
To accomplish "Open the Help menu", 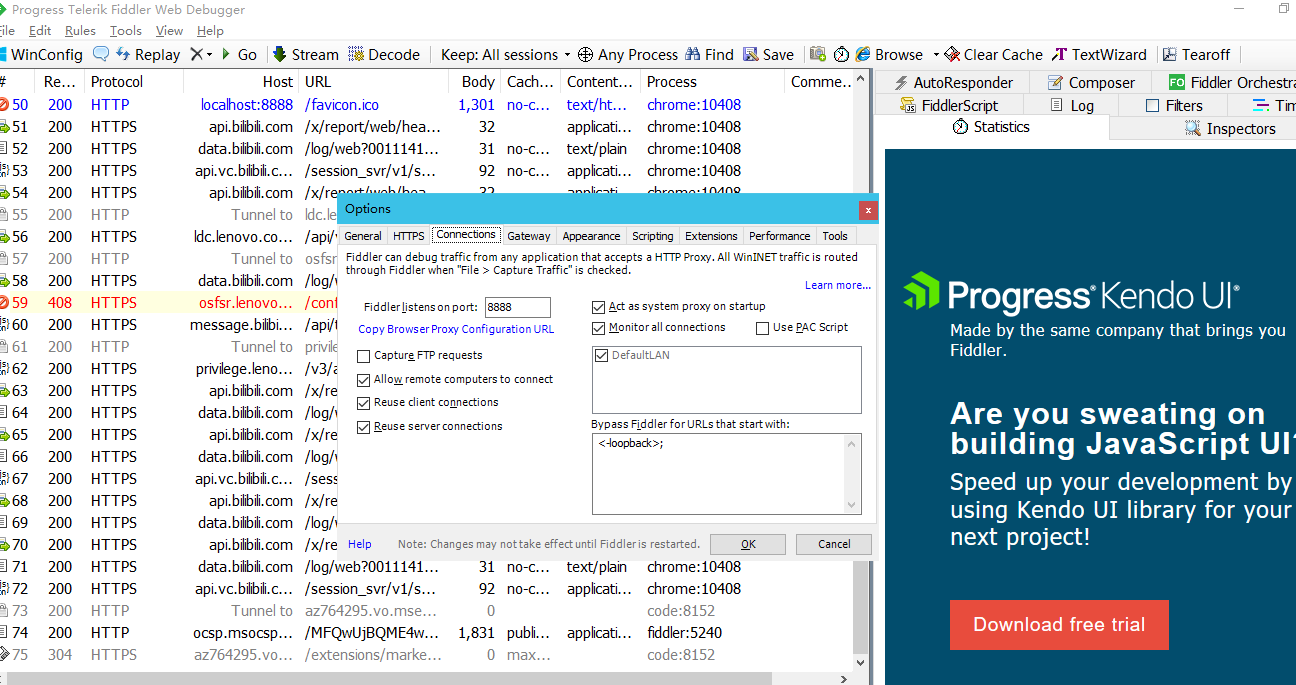I will click(210, 31).
